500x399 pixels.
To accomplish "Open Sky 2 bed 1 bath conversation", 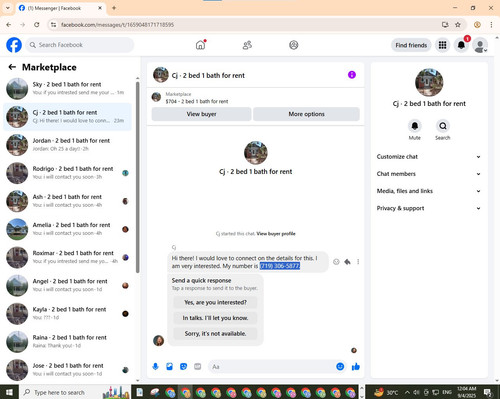I will pos(67,89).
